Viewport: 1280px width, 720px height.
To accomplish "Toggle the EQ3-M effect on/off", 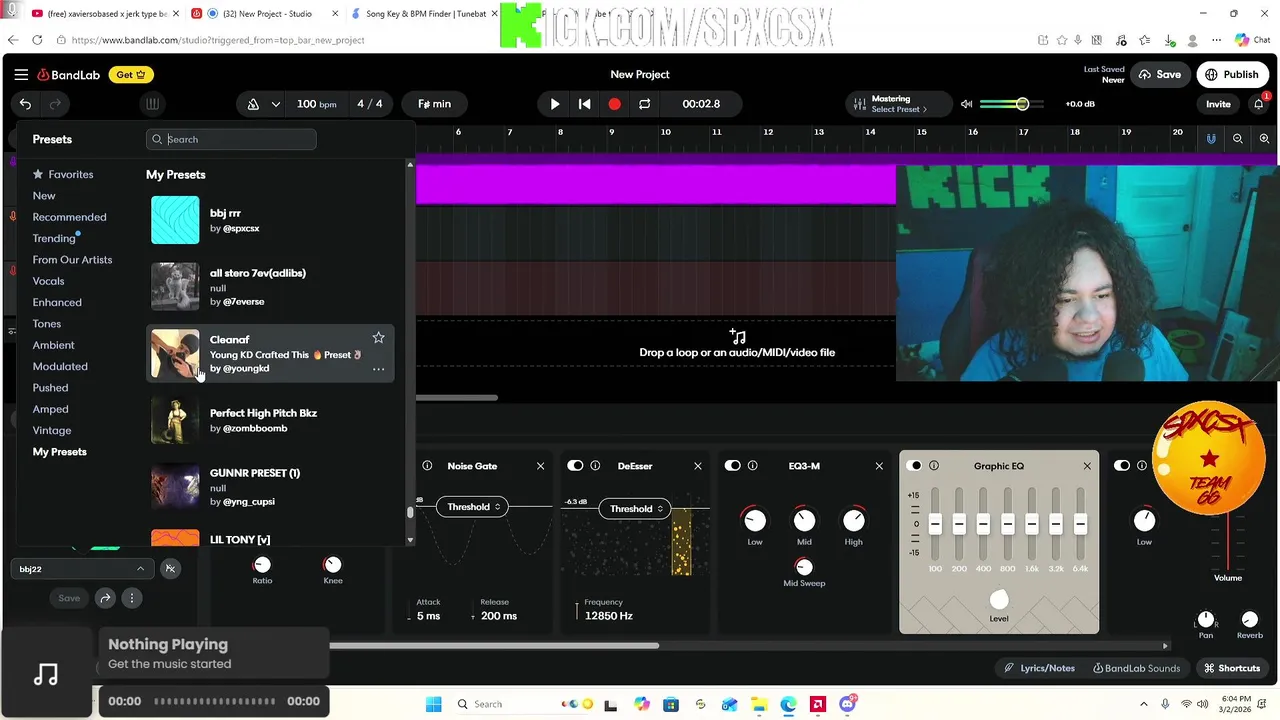I will 732,466.
